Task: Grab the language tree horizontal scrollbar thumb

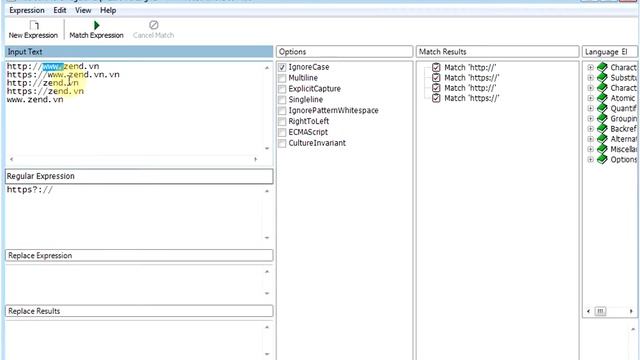Action: pyautogui.click(x=600, y=311)
